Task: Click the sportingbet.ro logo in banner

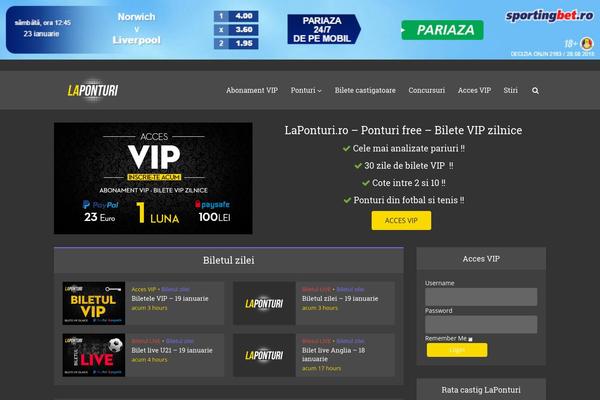Action: [549, 16]
